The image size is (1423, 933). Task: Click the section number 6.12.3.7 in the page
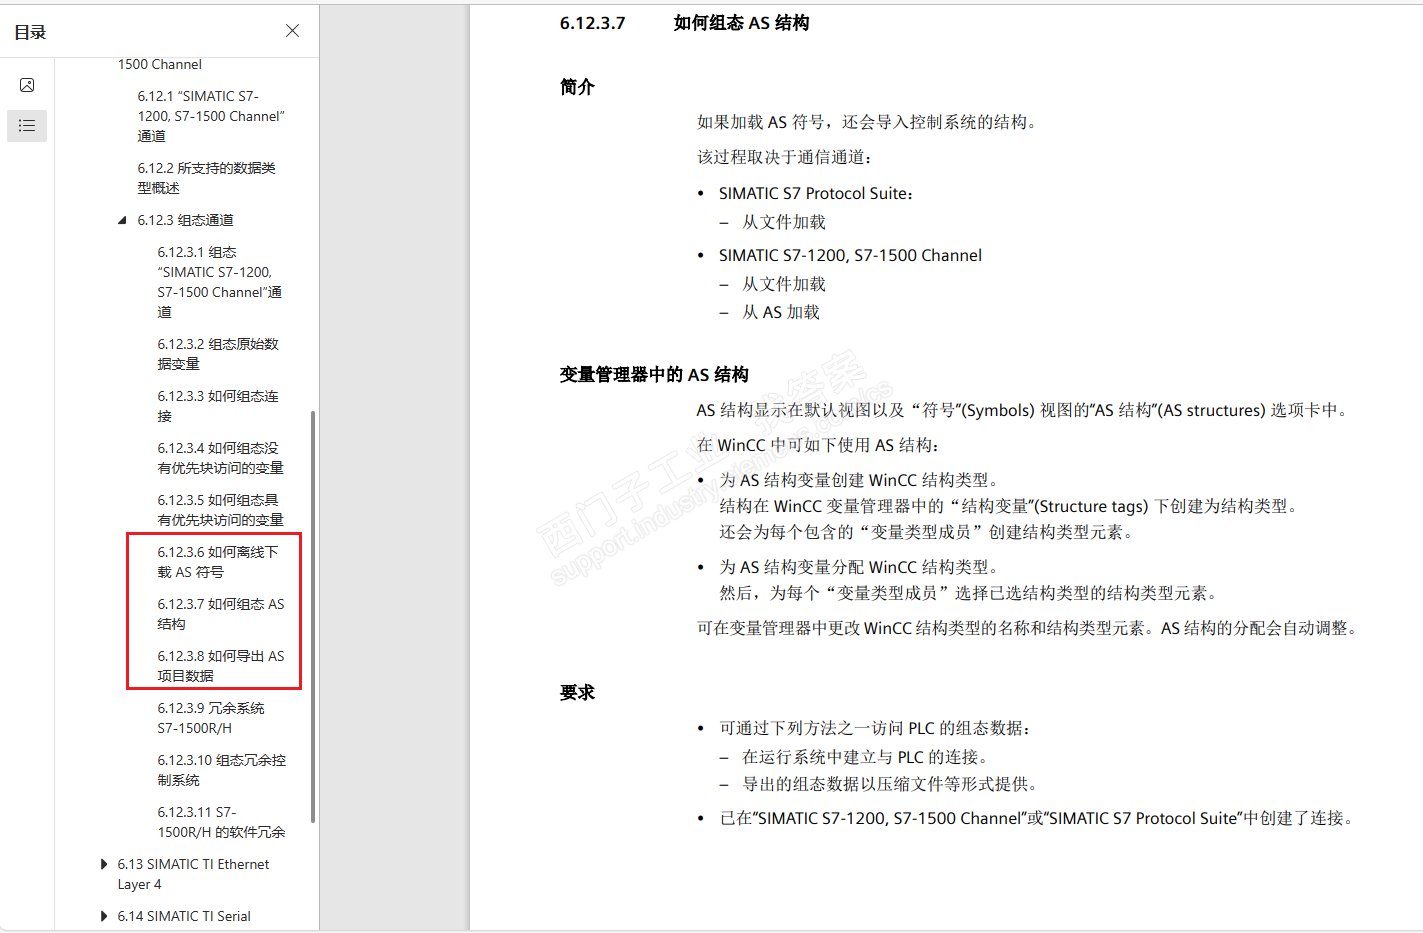click(x=593, y=23)
